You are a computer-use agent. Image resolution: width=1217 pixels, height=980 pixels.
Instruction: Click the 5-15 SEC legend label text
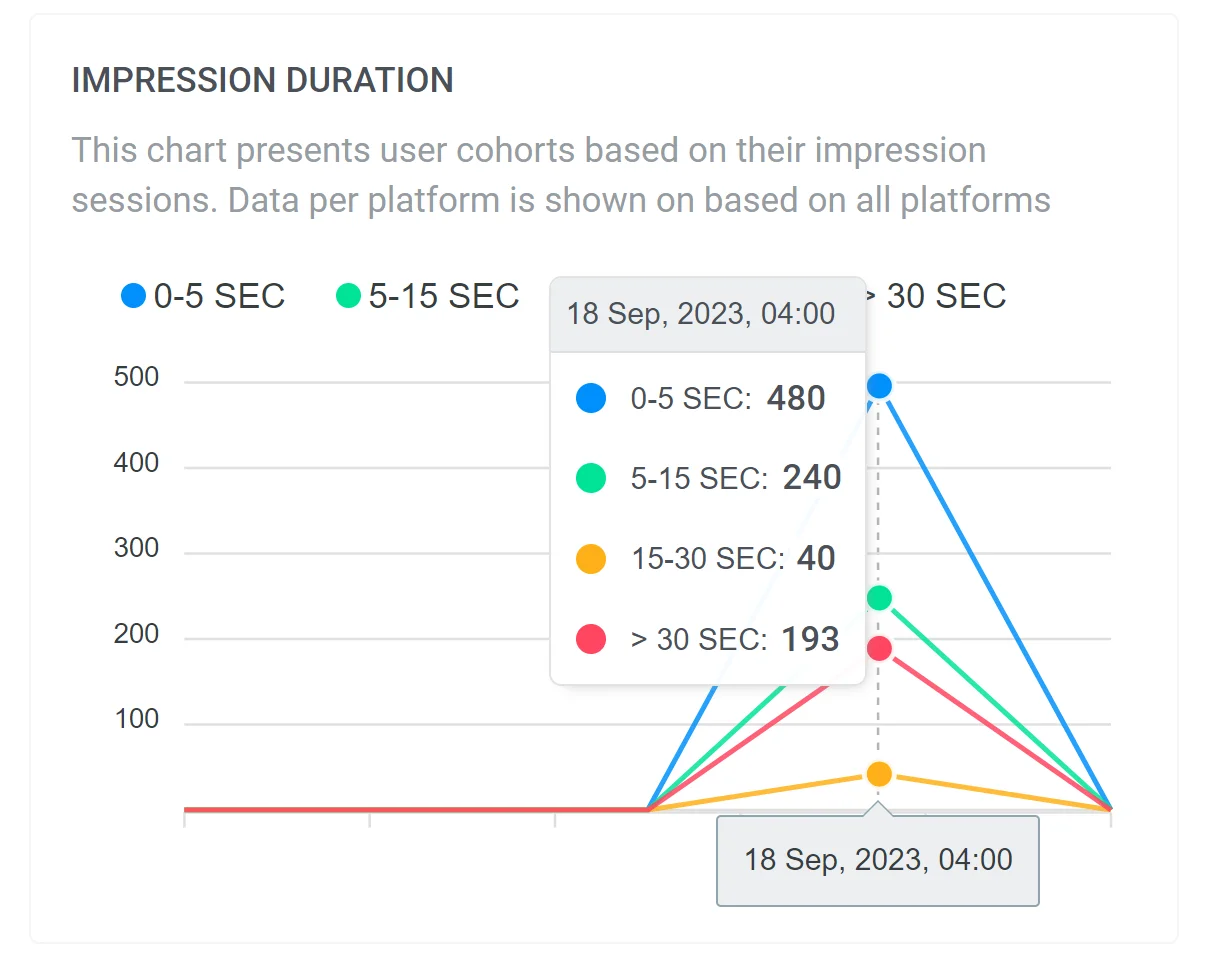pos(444,296)
